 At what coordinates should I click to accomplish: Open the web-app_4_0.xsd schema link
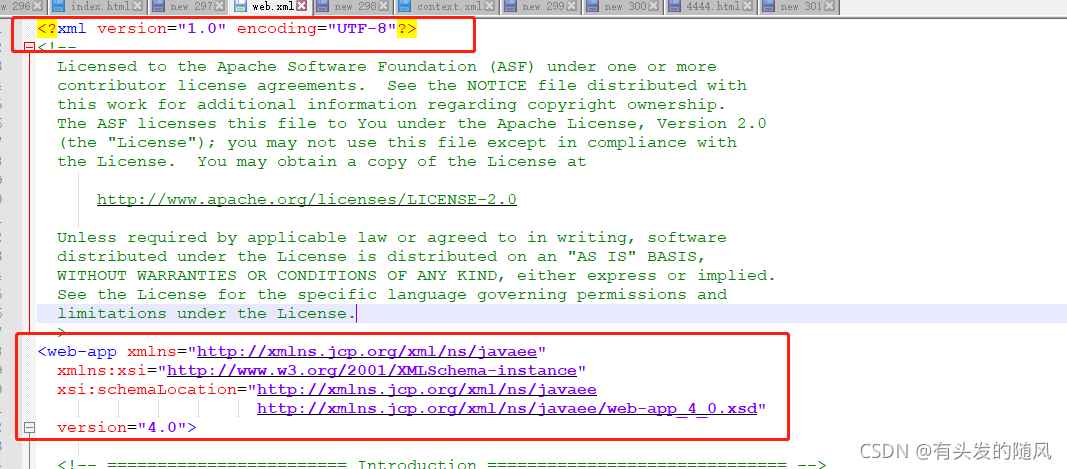pyautogui.click(x=507, y=409)
